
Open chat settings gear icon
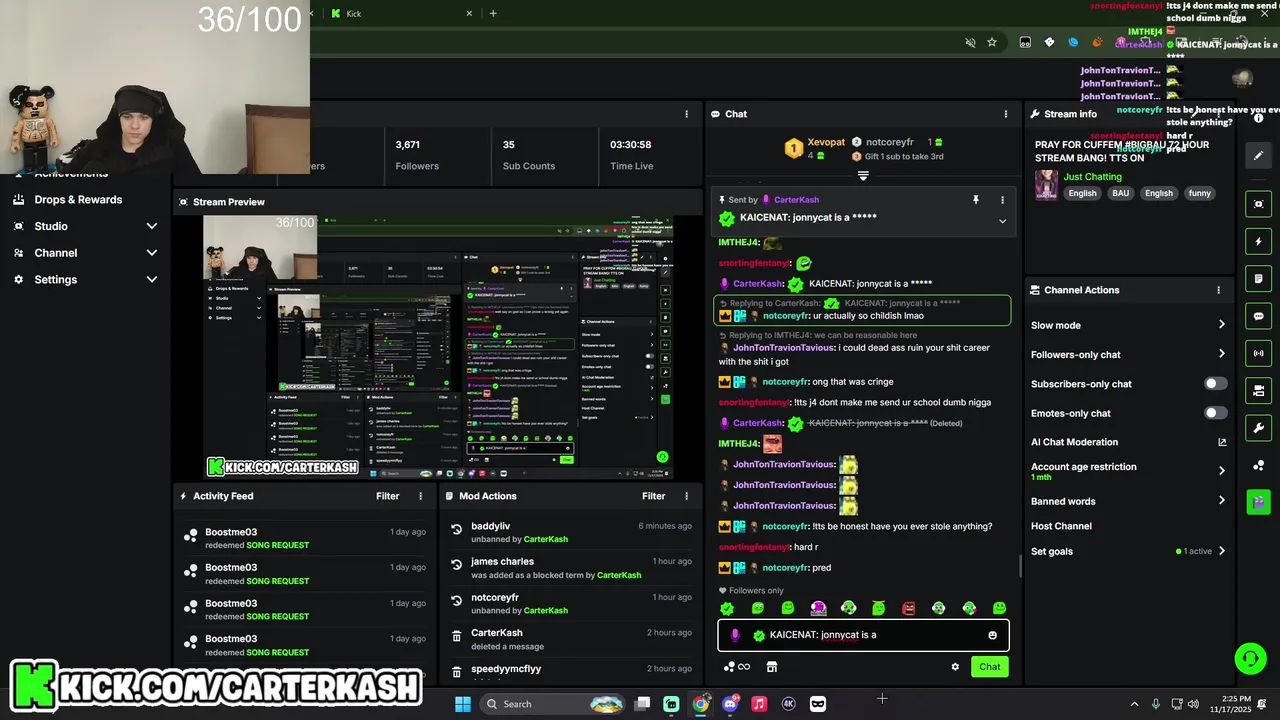(955, 667)
